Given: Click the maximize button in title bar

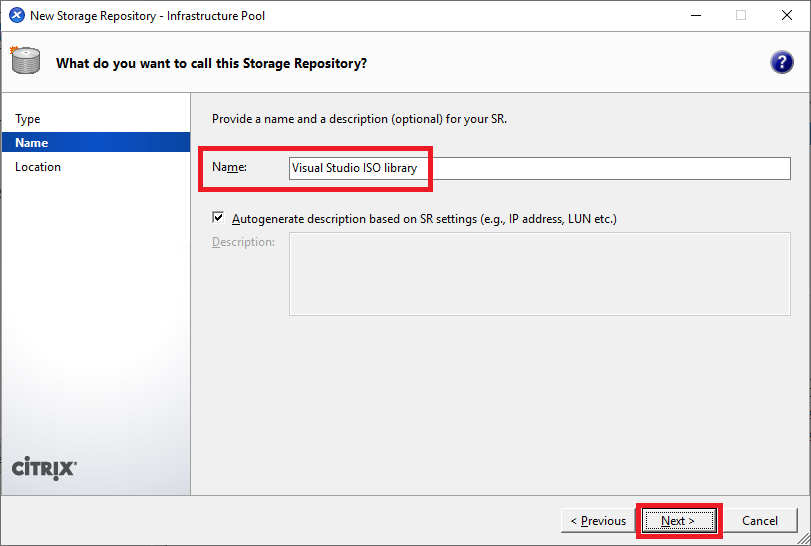Looking at the screenshot, I should [741, 16].
